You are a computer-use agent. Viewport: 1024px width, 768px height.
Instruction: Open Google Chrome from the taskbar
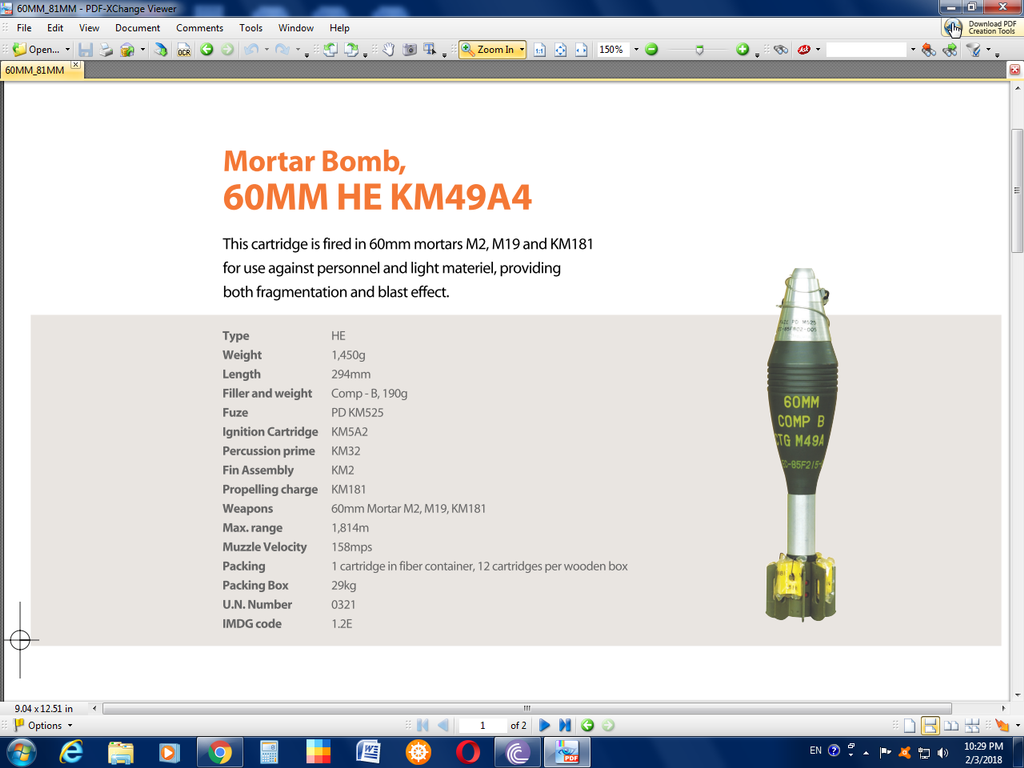tap(220, 752)
